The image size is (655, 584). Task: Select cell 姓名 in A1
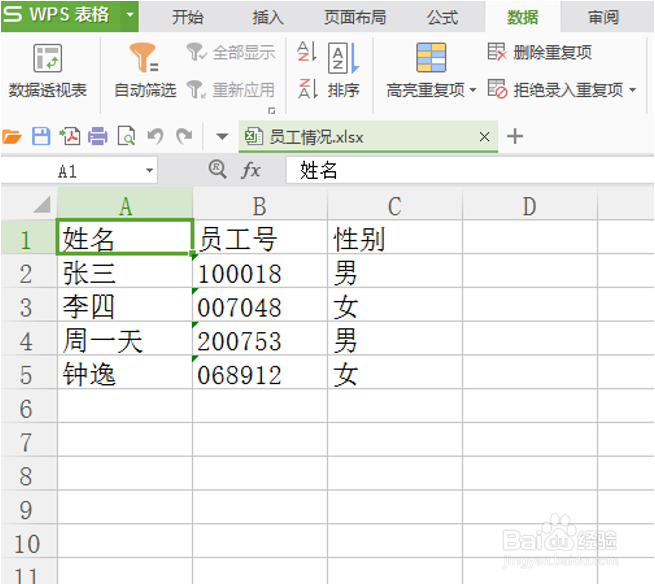[x=125, y=237]
